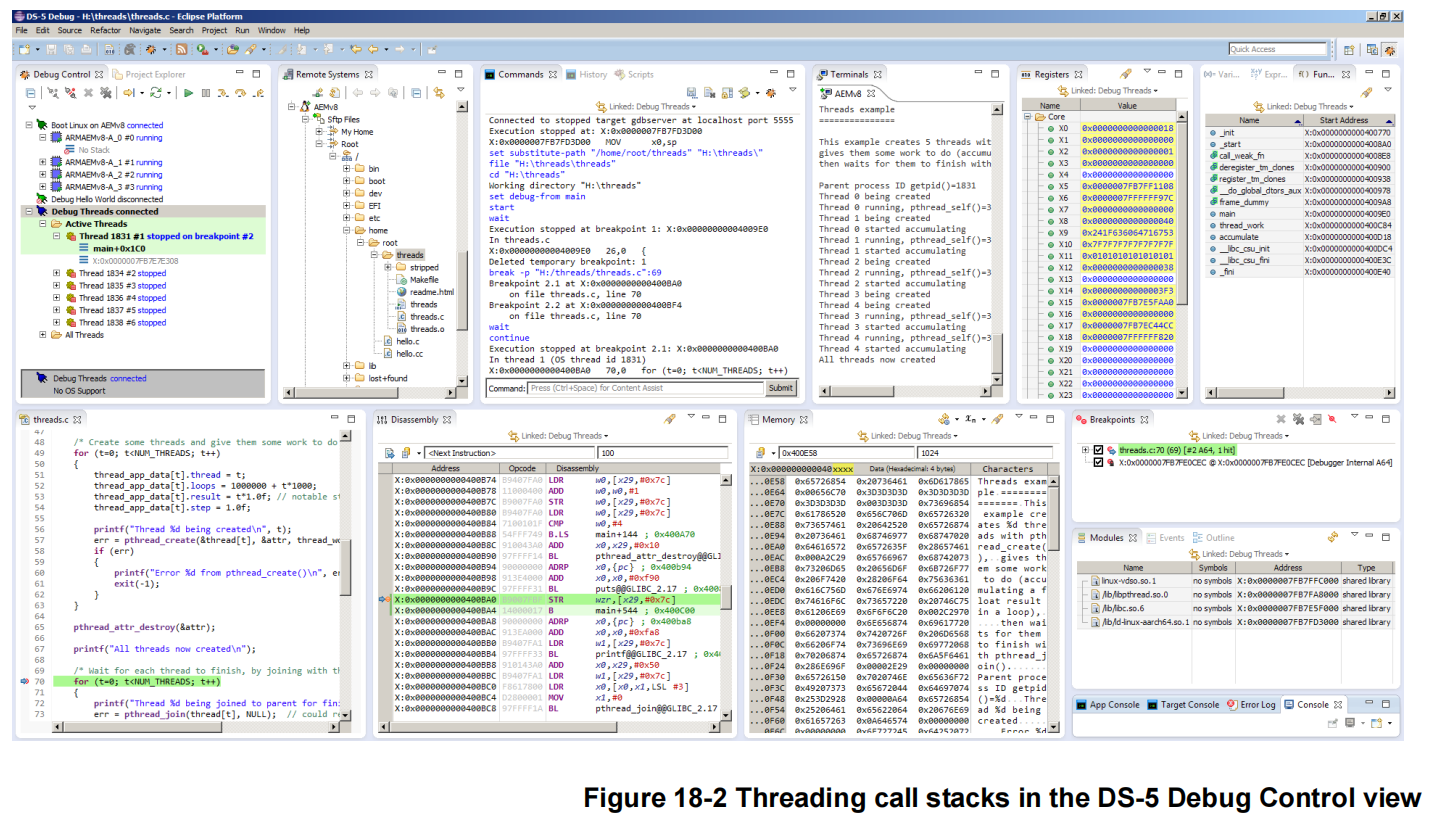Click the refresh icon in Modules view toolbar
The width and height of the screenshot is (1429, 818).
tap(1333, 537)
